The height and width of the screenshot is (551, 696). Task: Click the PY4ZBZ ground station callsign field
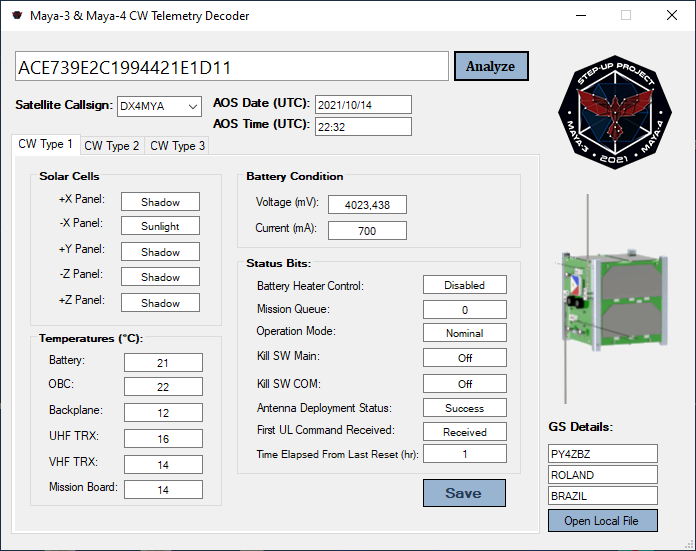point(603,454)
